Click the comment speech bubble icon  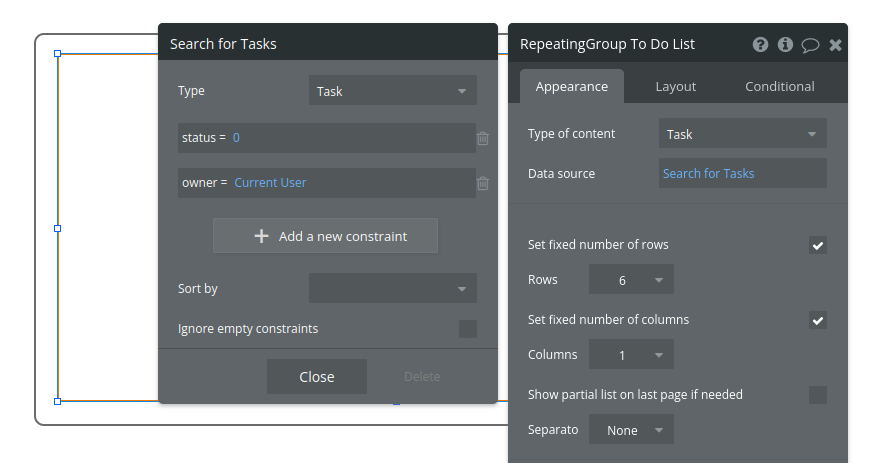click(x=810, y=45)
